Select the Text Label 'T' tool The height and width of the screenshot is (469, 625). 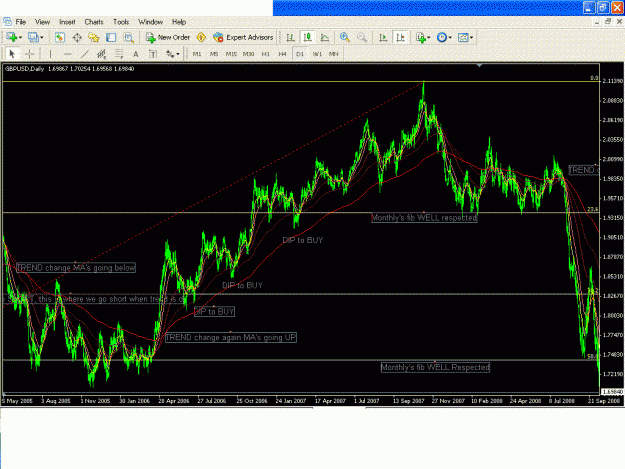pyautogui.click(x=153, y=54)
